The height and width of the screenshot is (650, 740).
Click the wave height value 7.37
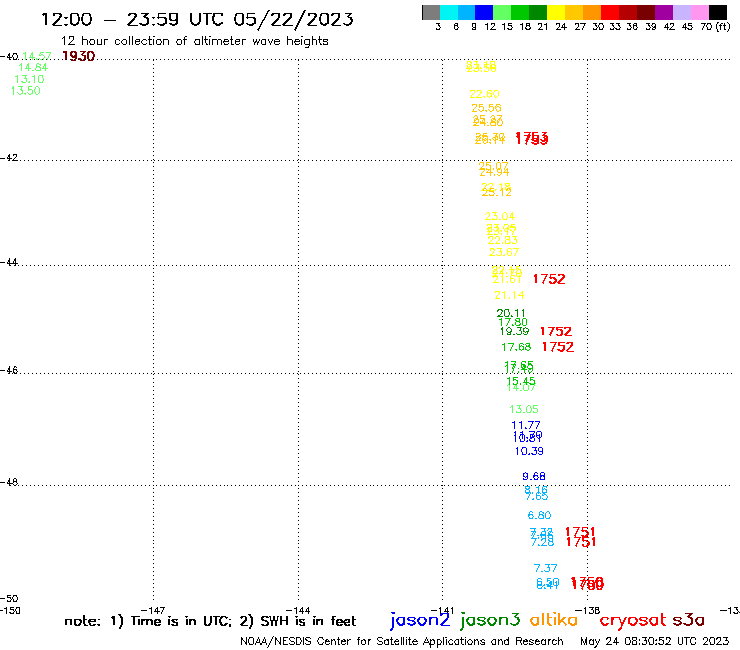[546, 568]
